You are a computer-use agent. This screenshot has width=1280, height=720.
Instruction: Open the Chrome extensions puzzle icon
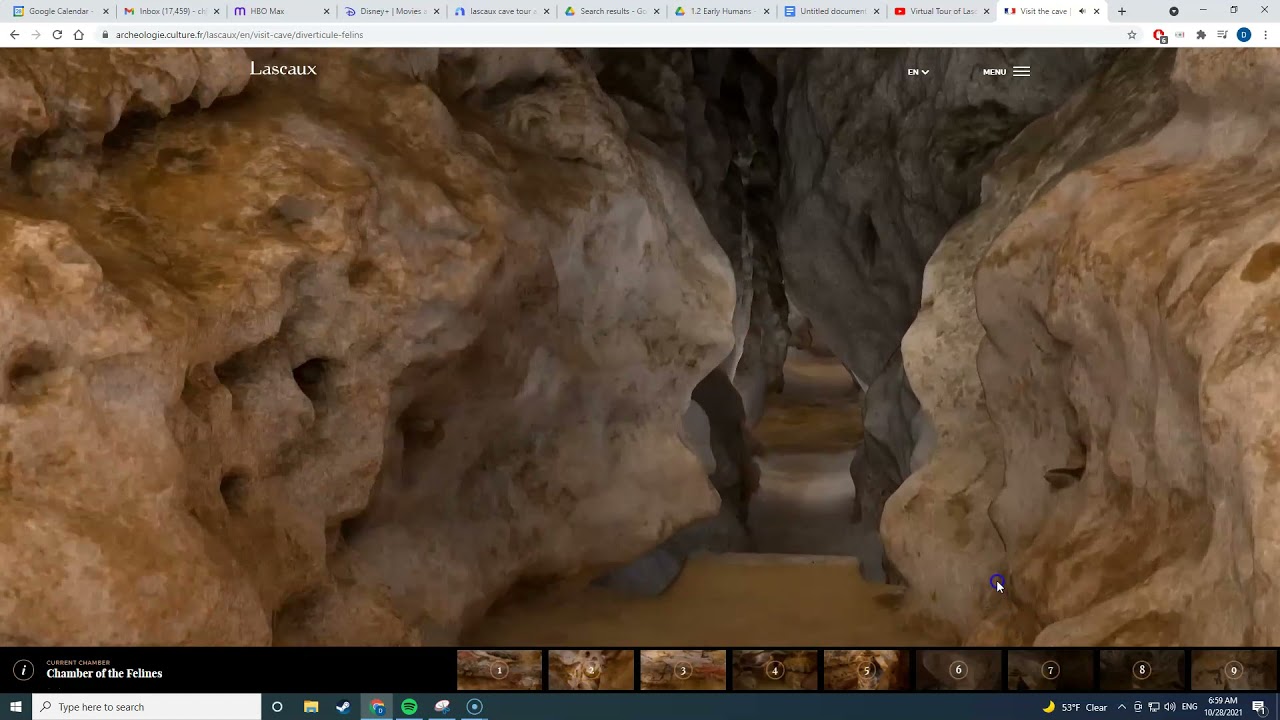point(1201,34)
